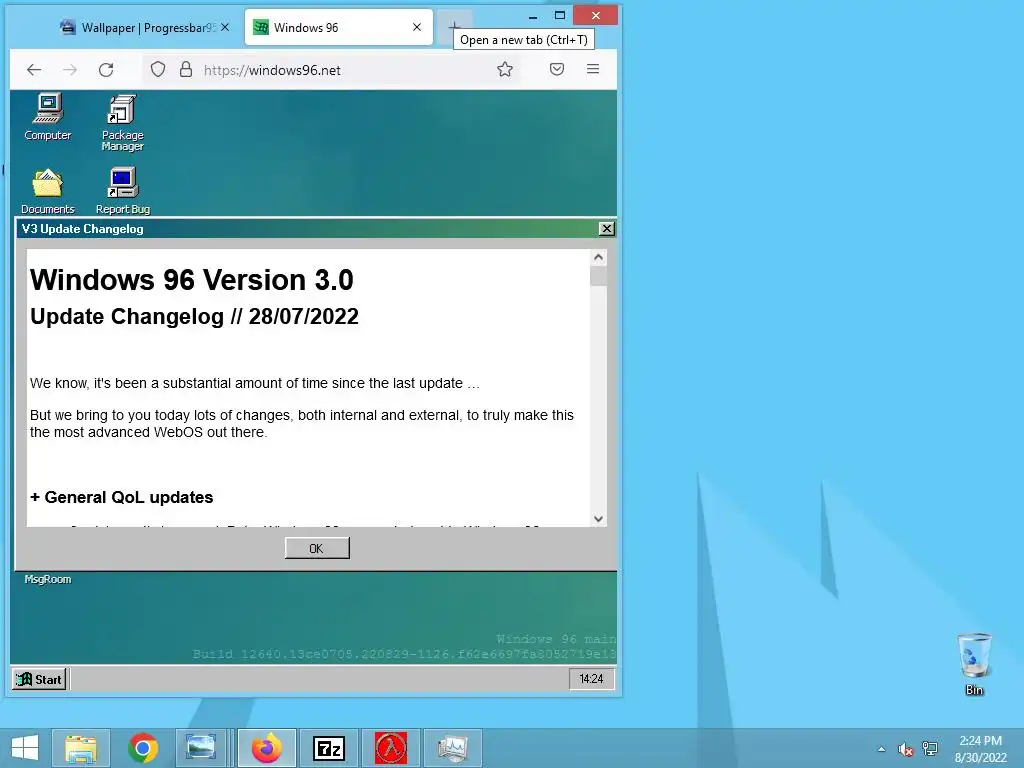
Task: Open the photo viewer taskbar icon
Action: point(200,748)
